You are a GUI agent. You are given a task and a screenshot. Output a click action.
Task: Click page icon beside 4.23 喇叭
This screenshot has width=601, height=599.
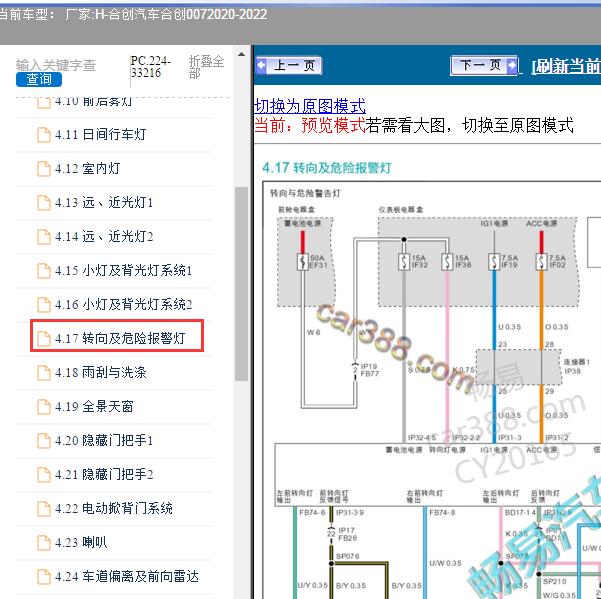(44, 542)
